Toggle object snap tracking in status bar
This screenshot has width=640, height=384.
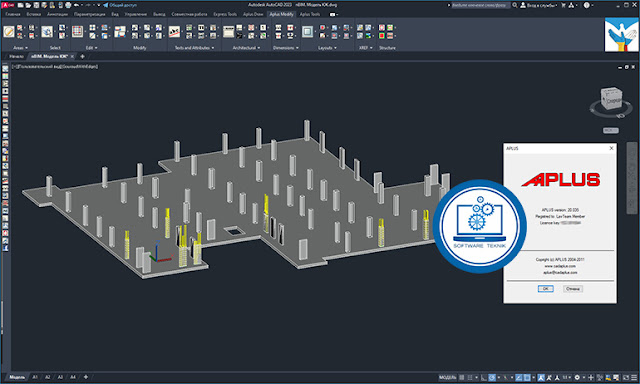tap(518, 377)
